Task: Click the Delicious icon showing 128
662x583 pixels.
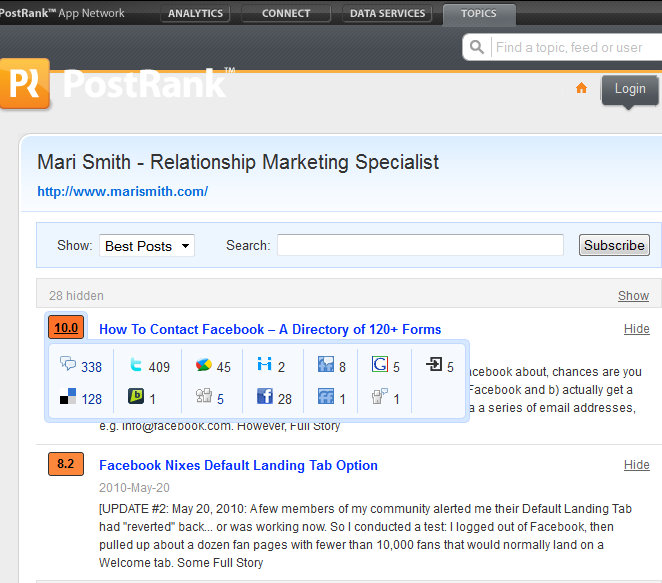Action: click(x=68, y=396)
